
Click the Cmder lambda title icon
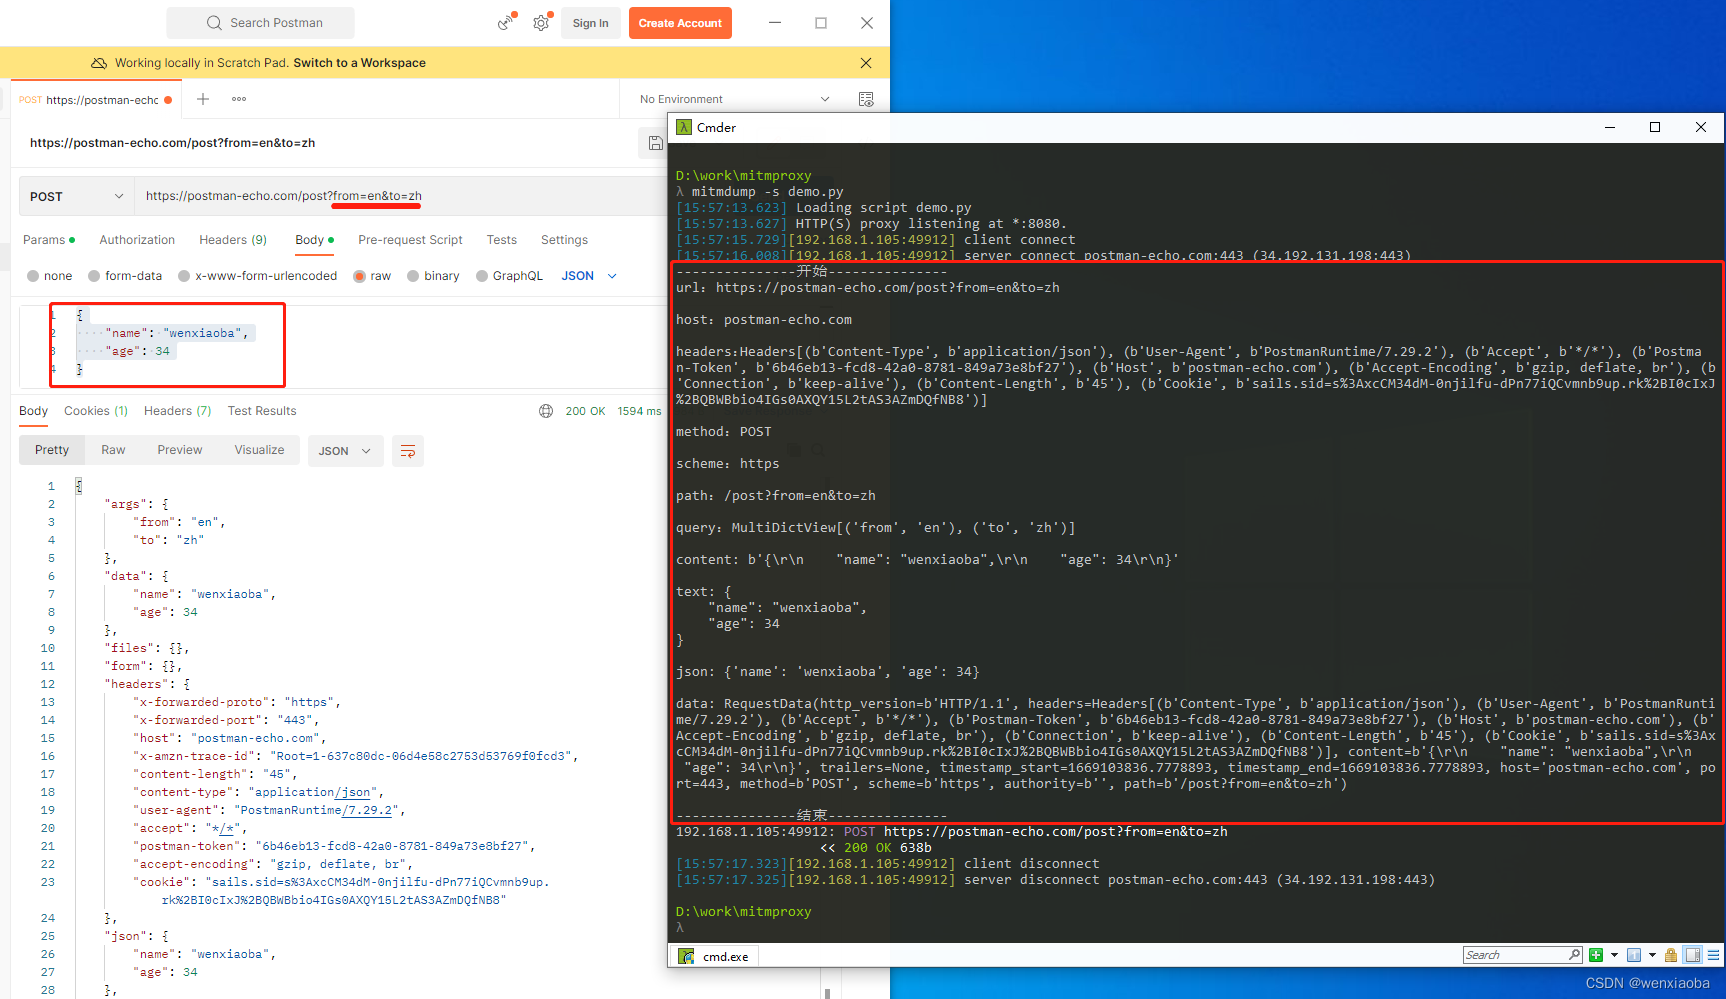[684, 127]
